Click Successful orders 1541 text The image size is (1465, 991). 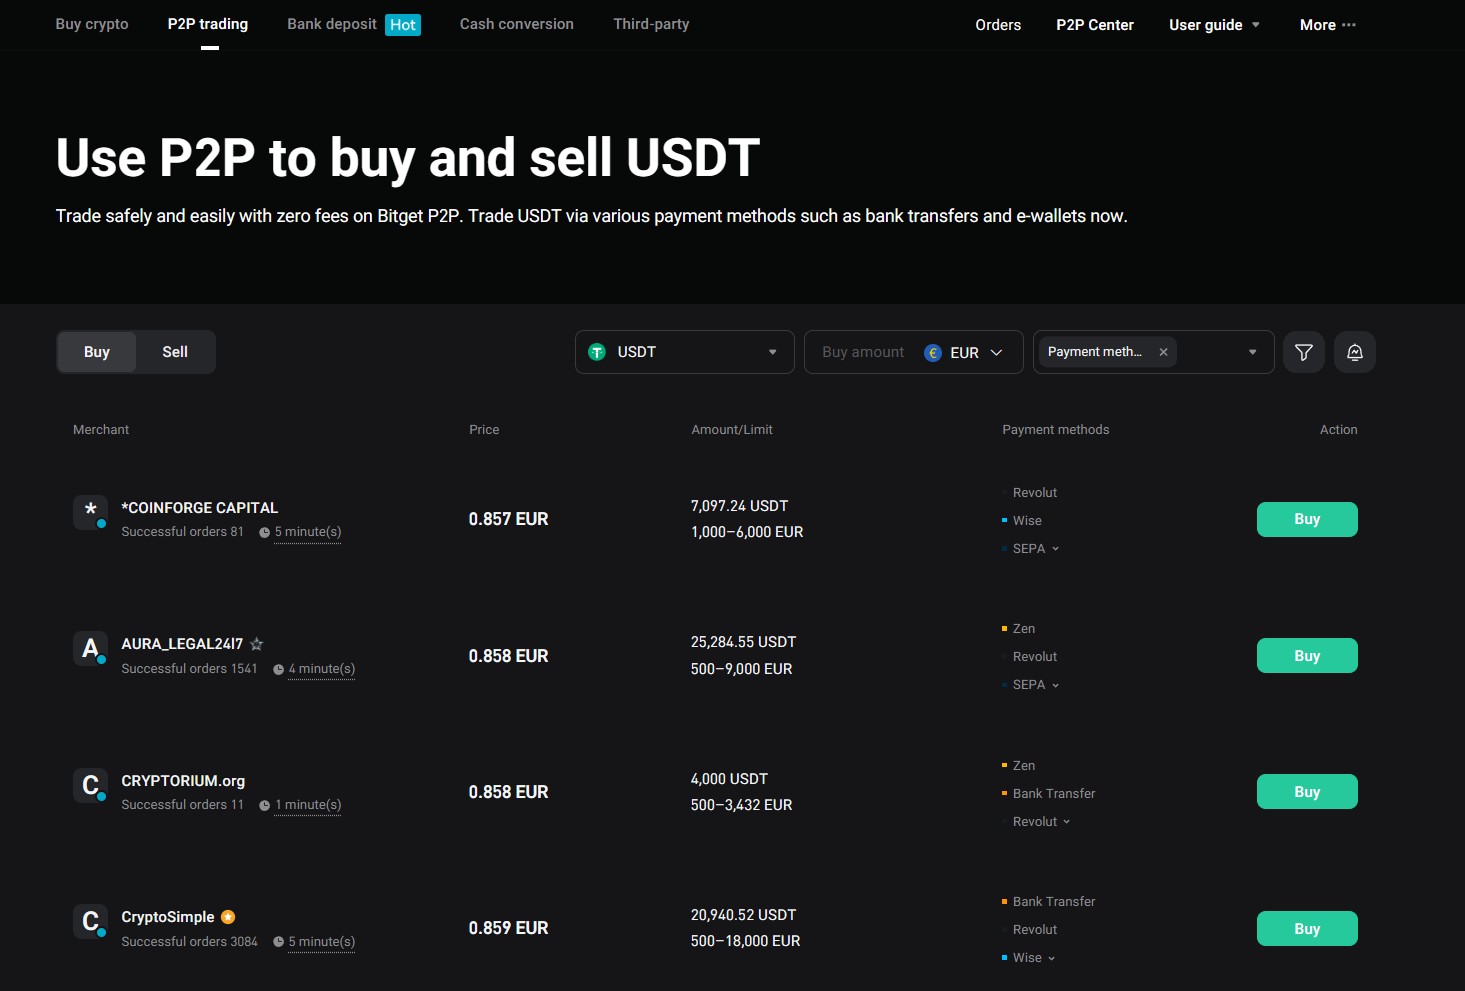[190, 669]
